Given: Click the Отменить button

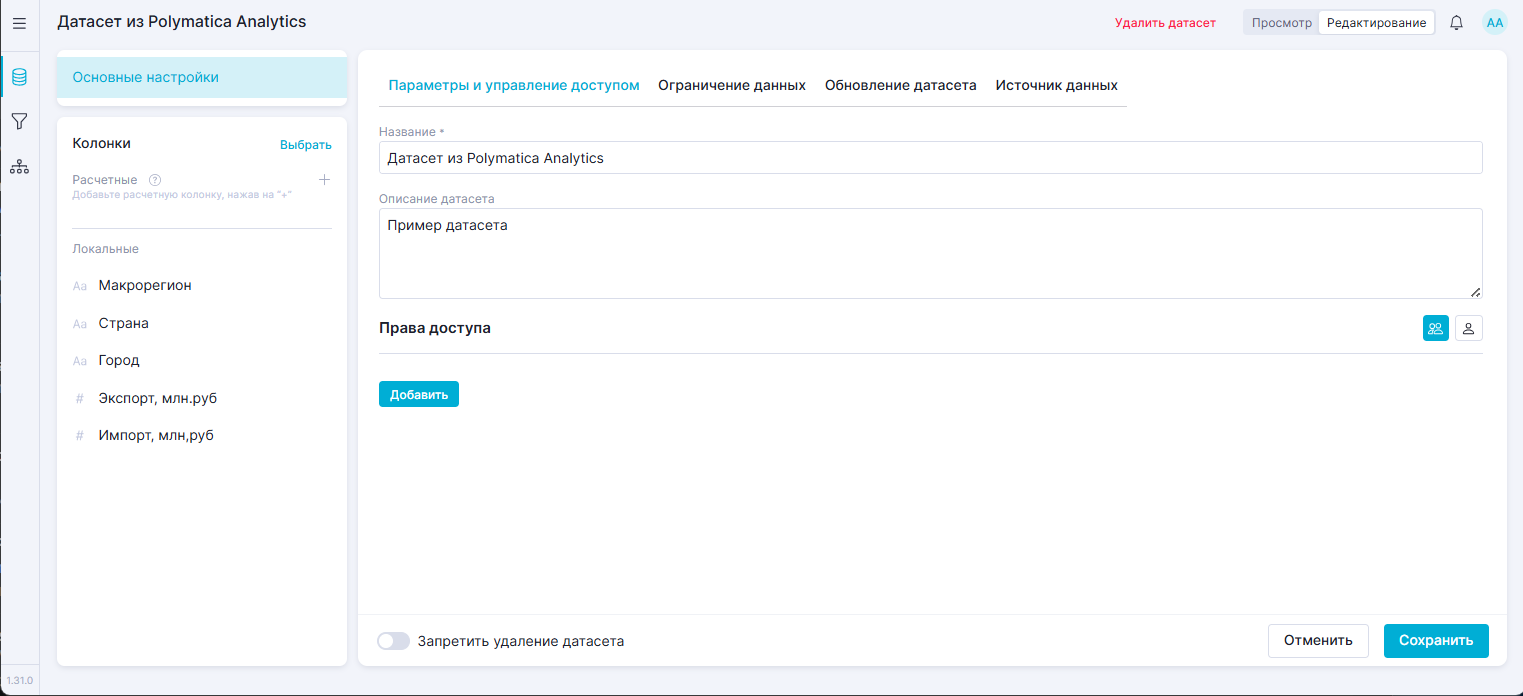Looking at the screenshot, I should tap(1318, 641).
